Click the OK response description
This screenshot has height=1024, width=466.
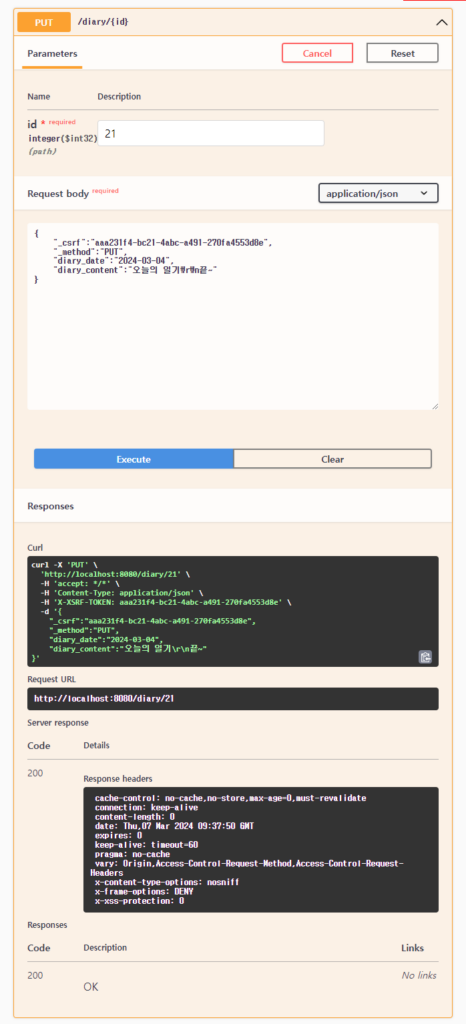[91, 987]
